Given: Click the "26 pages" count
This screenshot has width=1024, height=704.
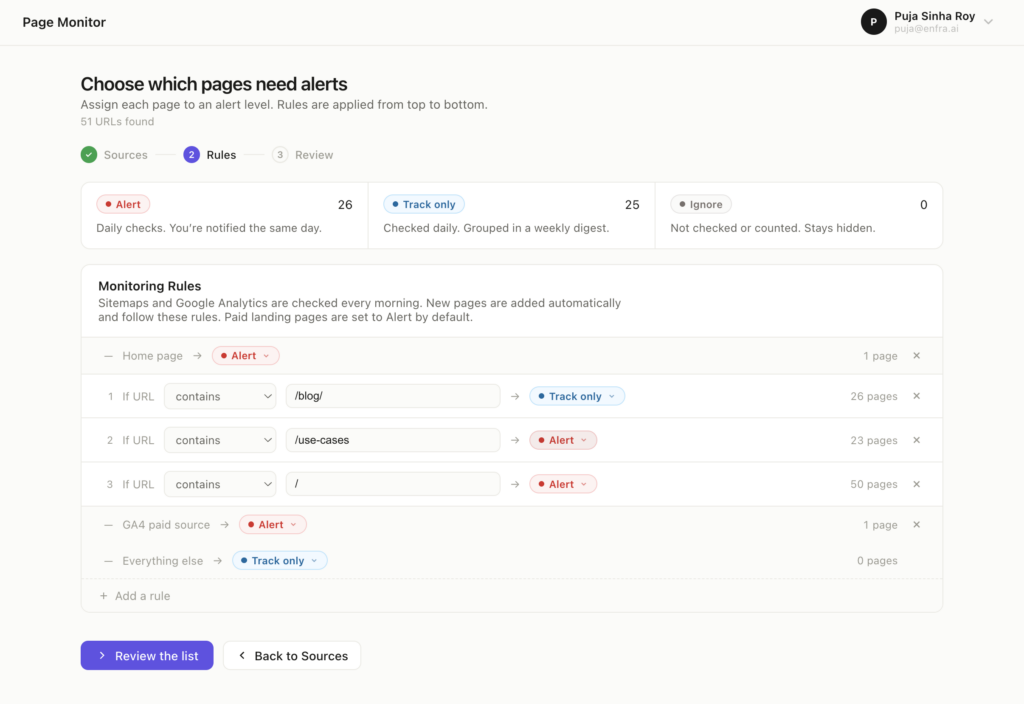Looking at the screenshot, I should click(x=874, y=396).
